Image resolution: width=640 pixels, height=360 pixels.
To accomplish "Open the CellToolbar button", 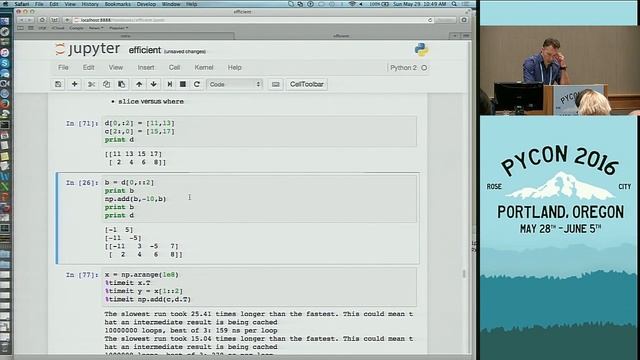I will click(307, 84).
